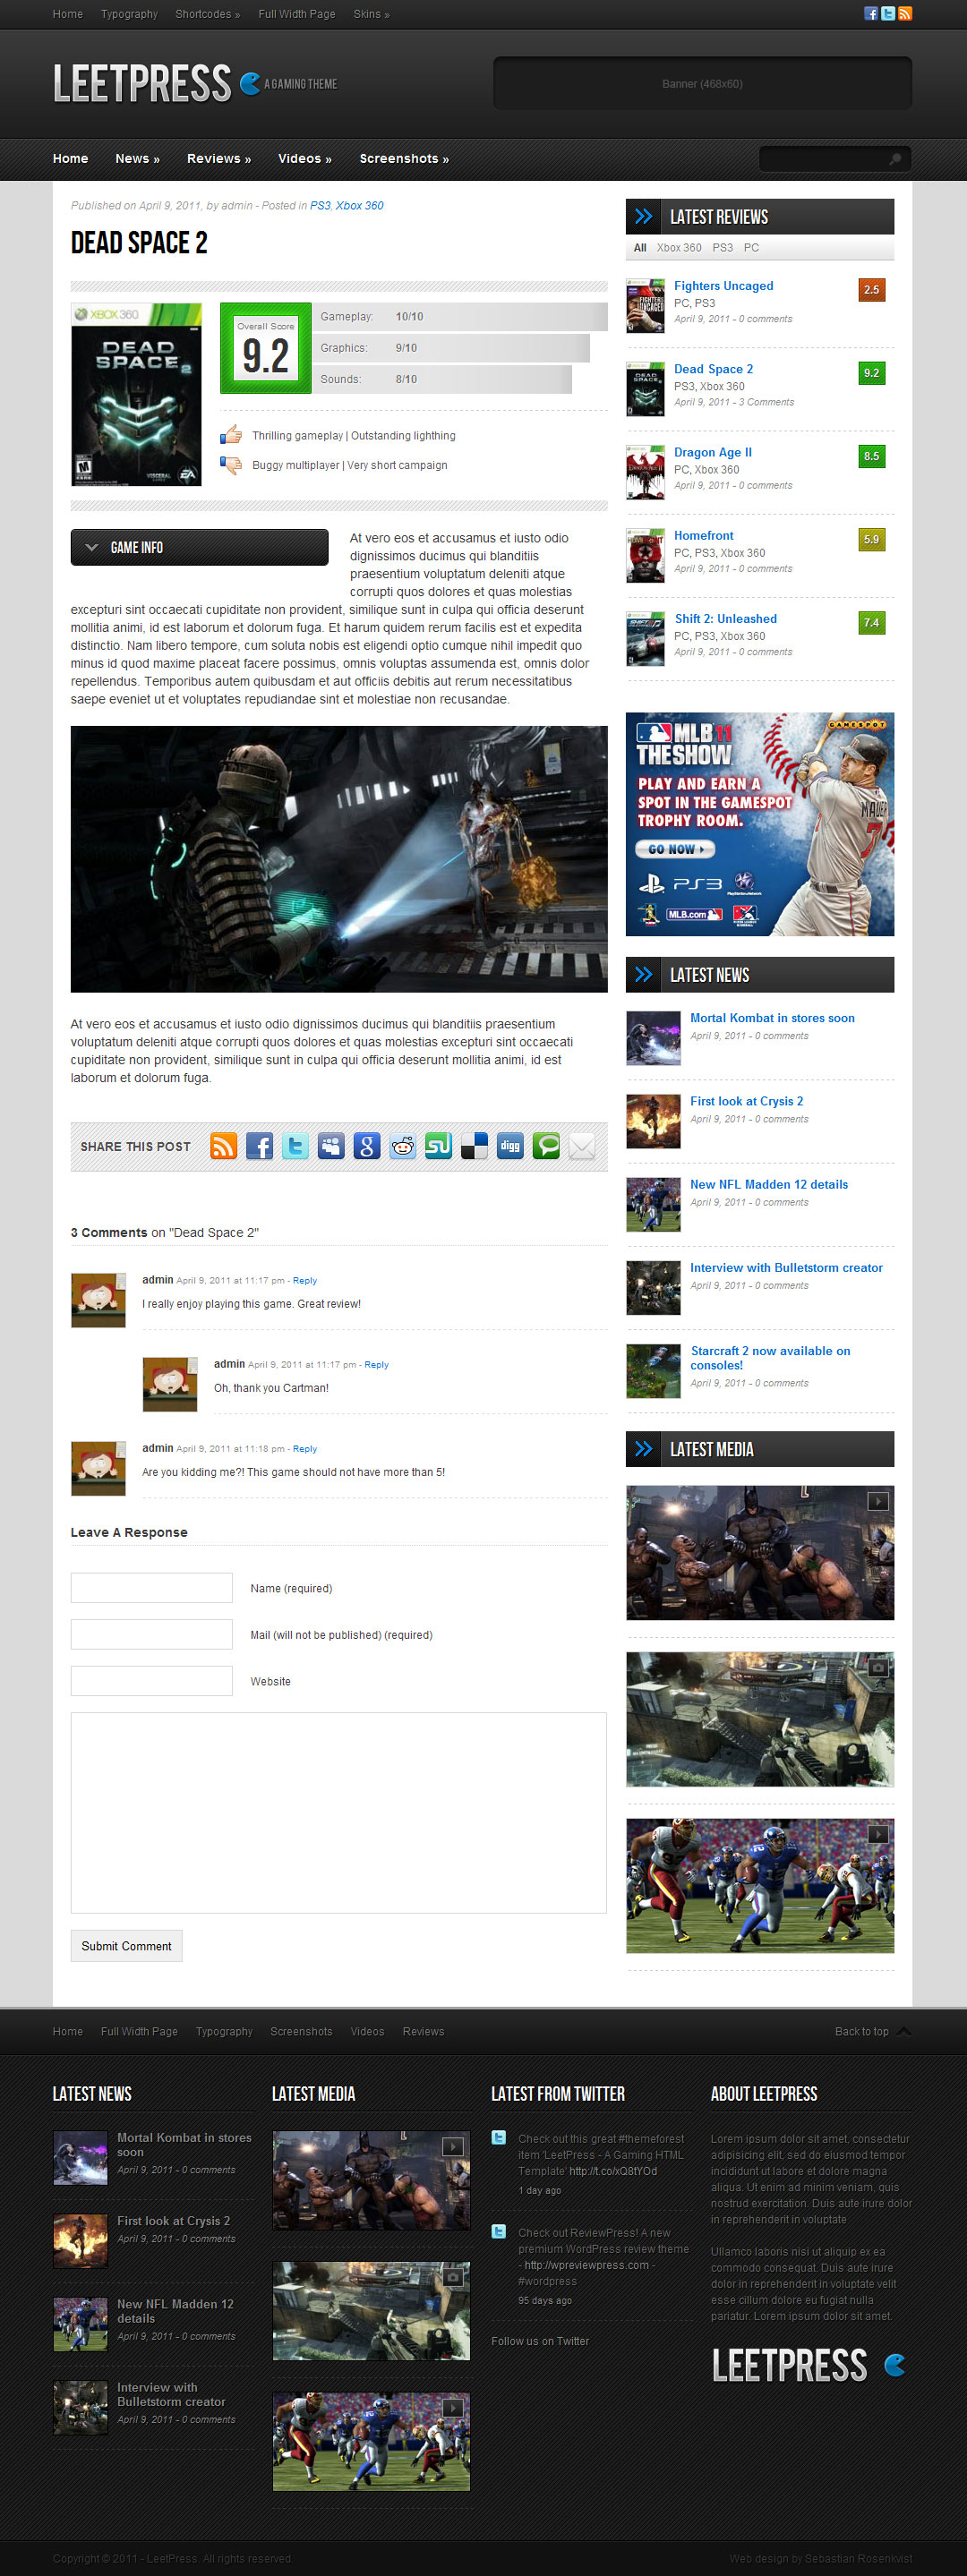The height and width of the screenshot is (2576, 967).
Task: Click the footer Reviews link
Action: pyautogui.click(x=423, y=2031)
